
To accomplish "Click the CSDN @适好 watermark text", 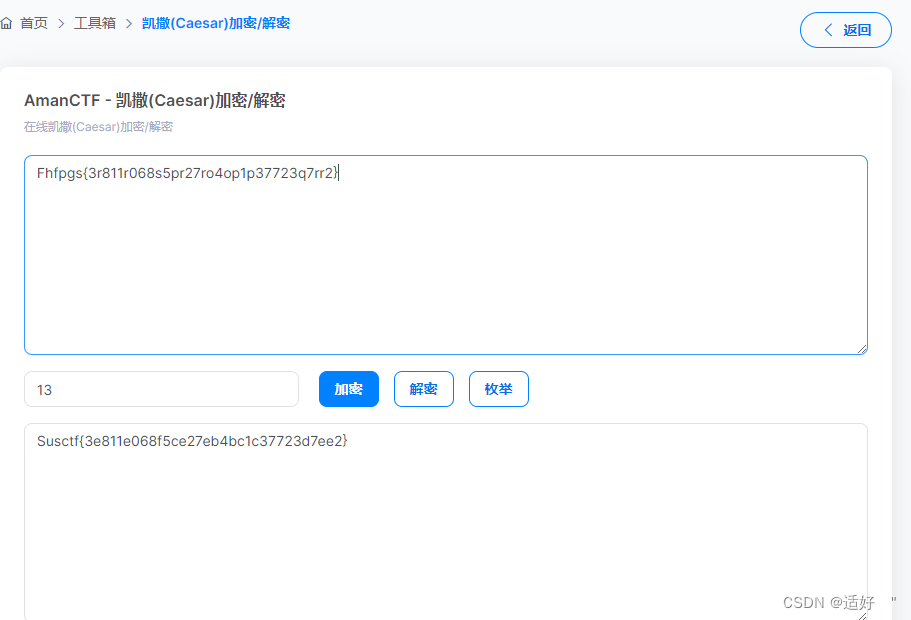I will pos(831,602).
